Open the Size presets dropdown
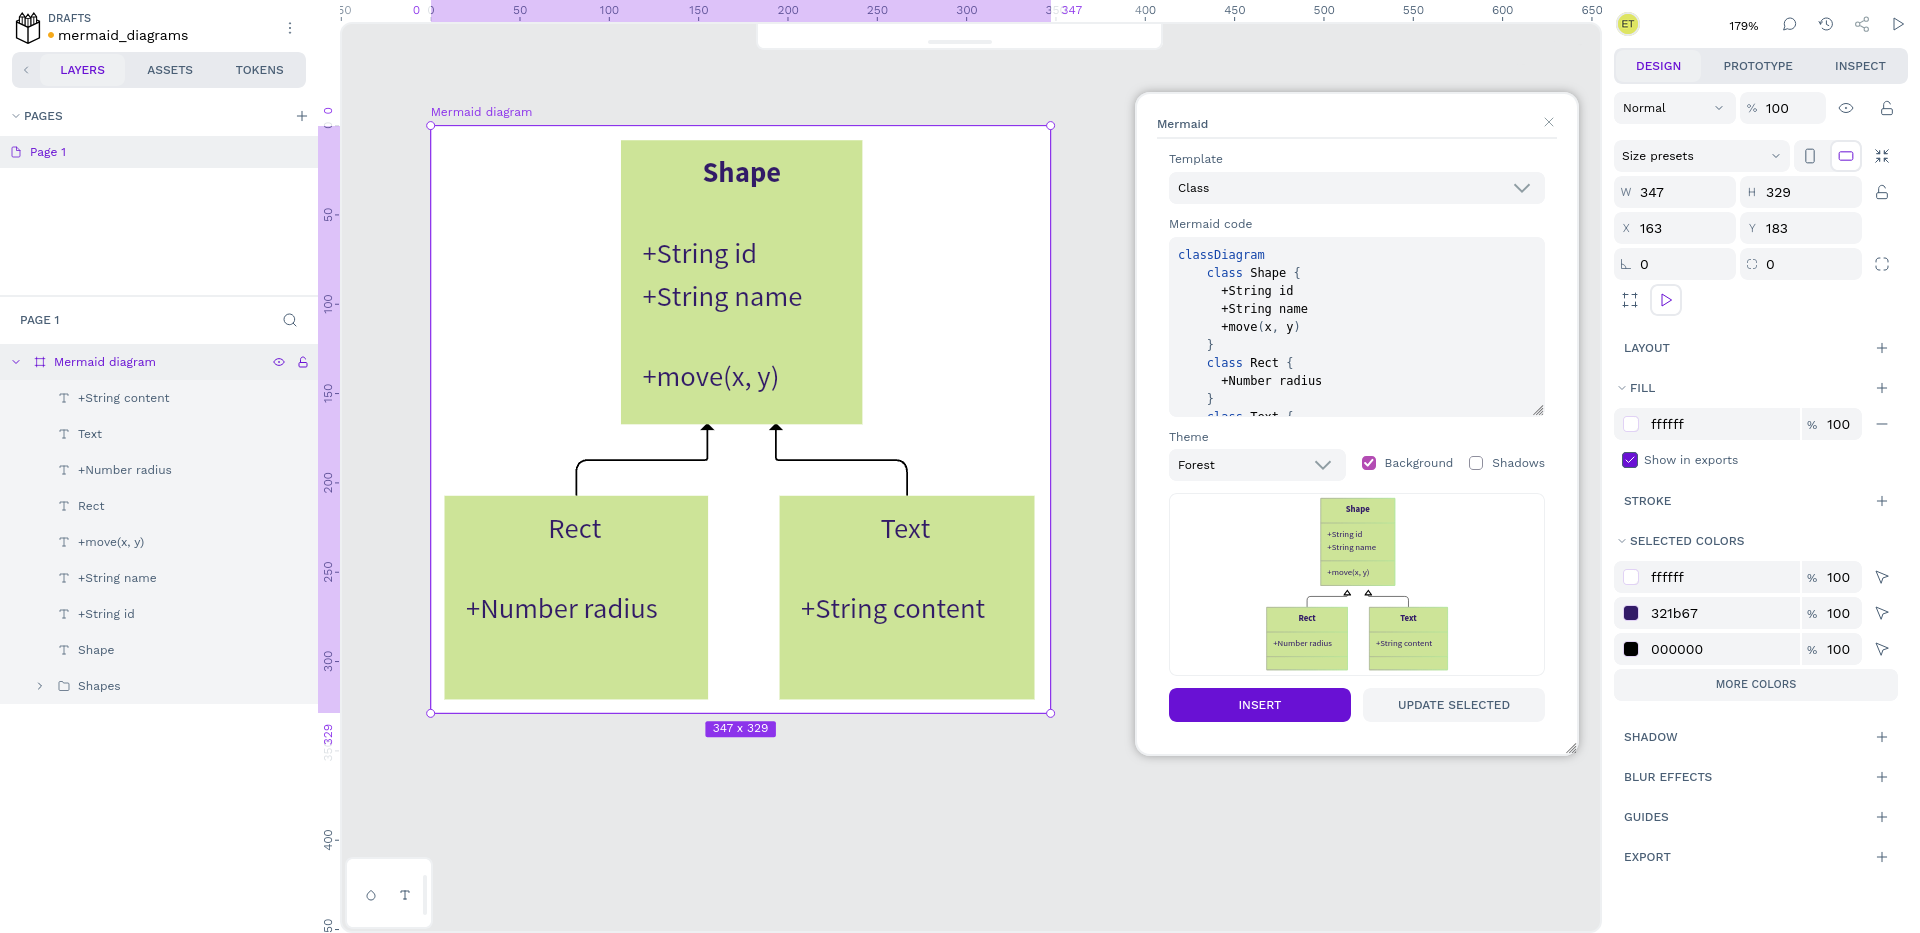 1701,156
